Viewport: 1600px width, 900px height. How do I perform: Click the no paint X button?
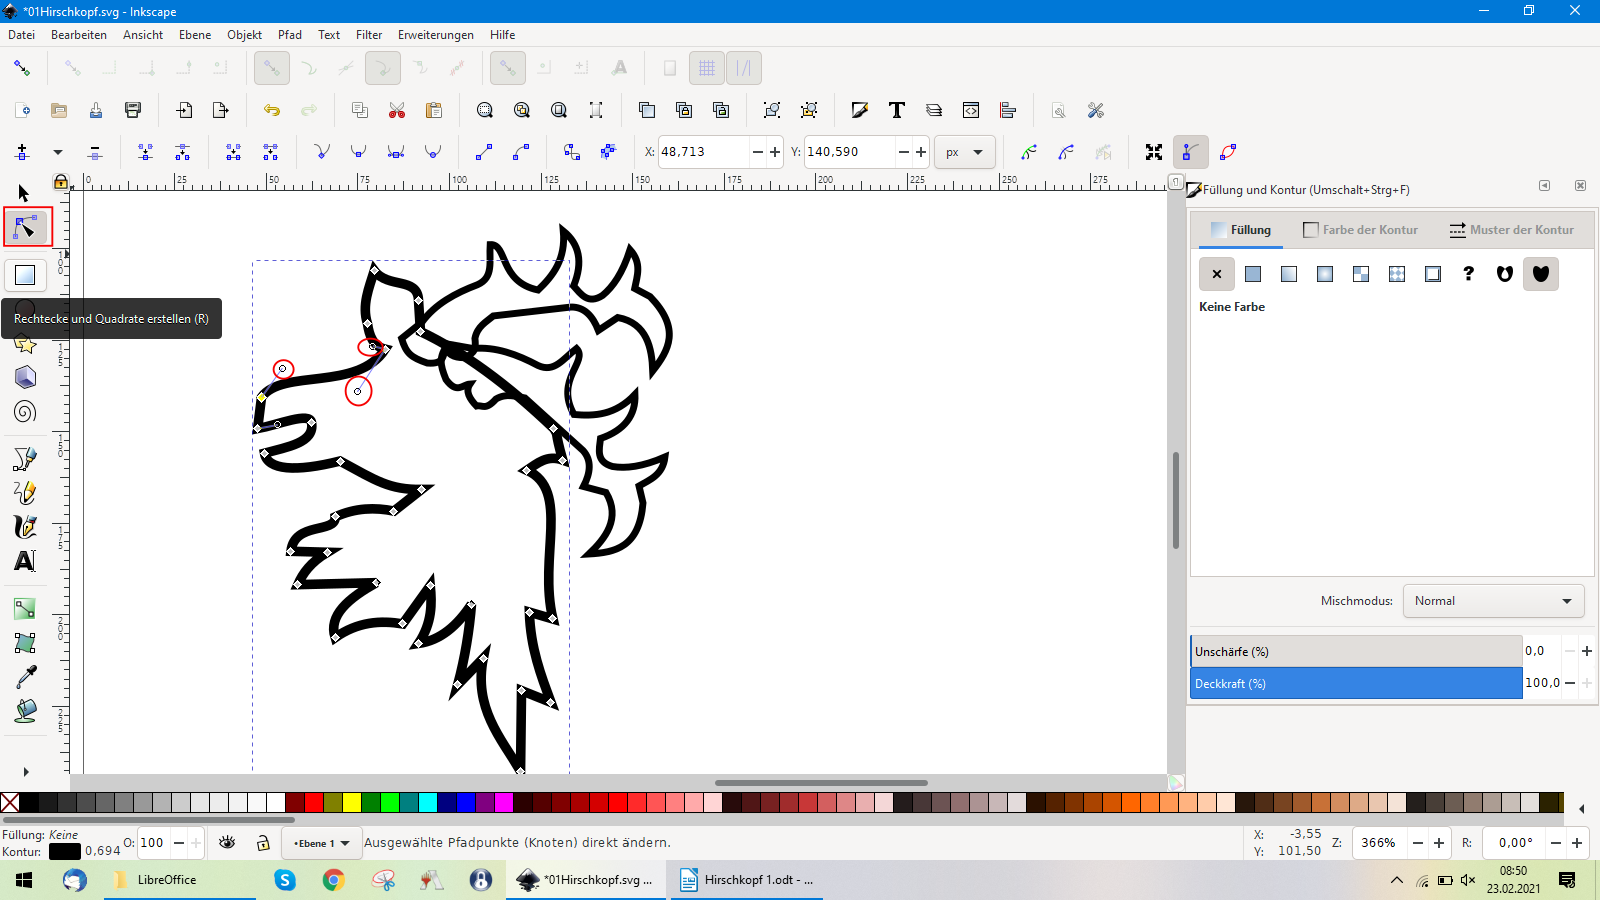click(1217, 274)
